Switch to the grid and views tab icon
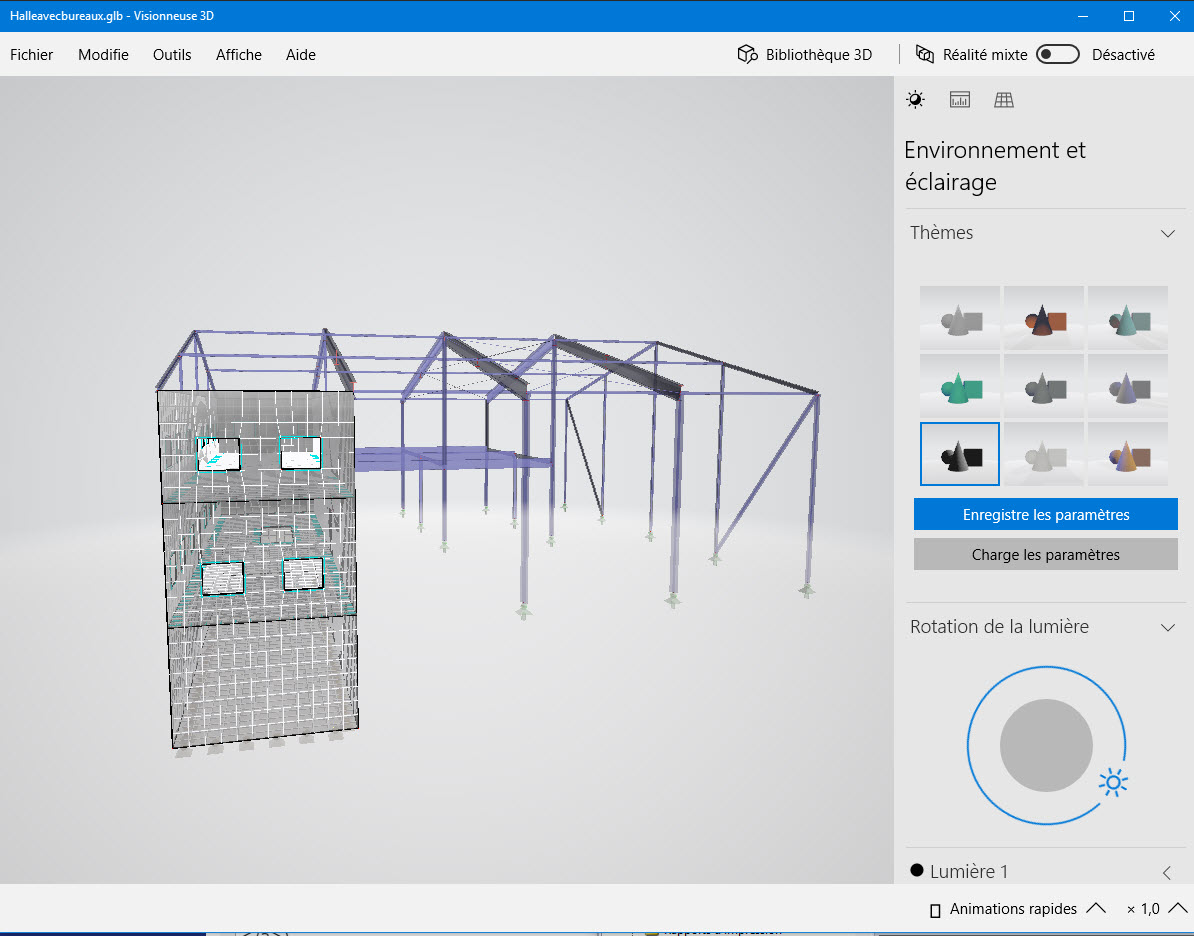This screenshot has height=936, width=1194. tap(1004, 100)
